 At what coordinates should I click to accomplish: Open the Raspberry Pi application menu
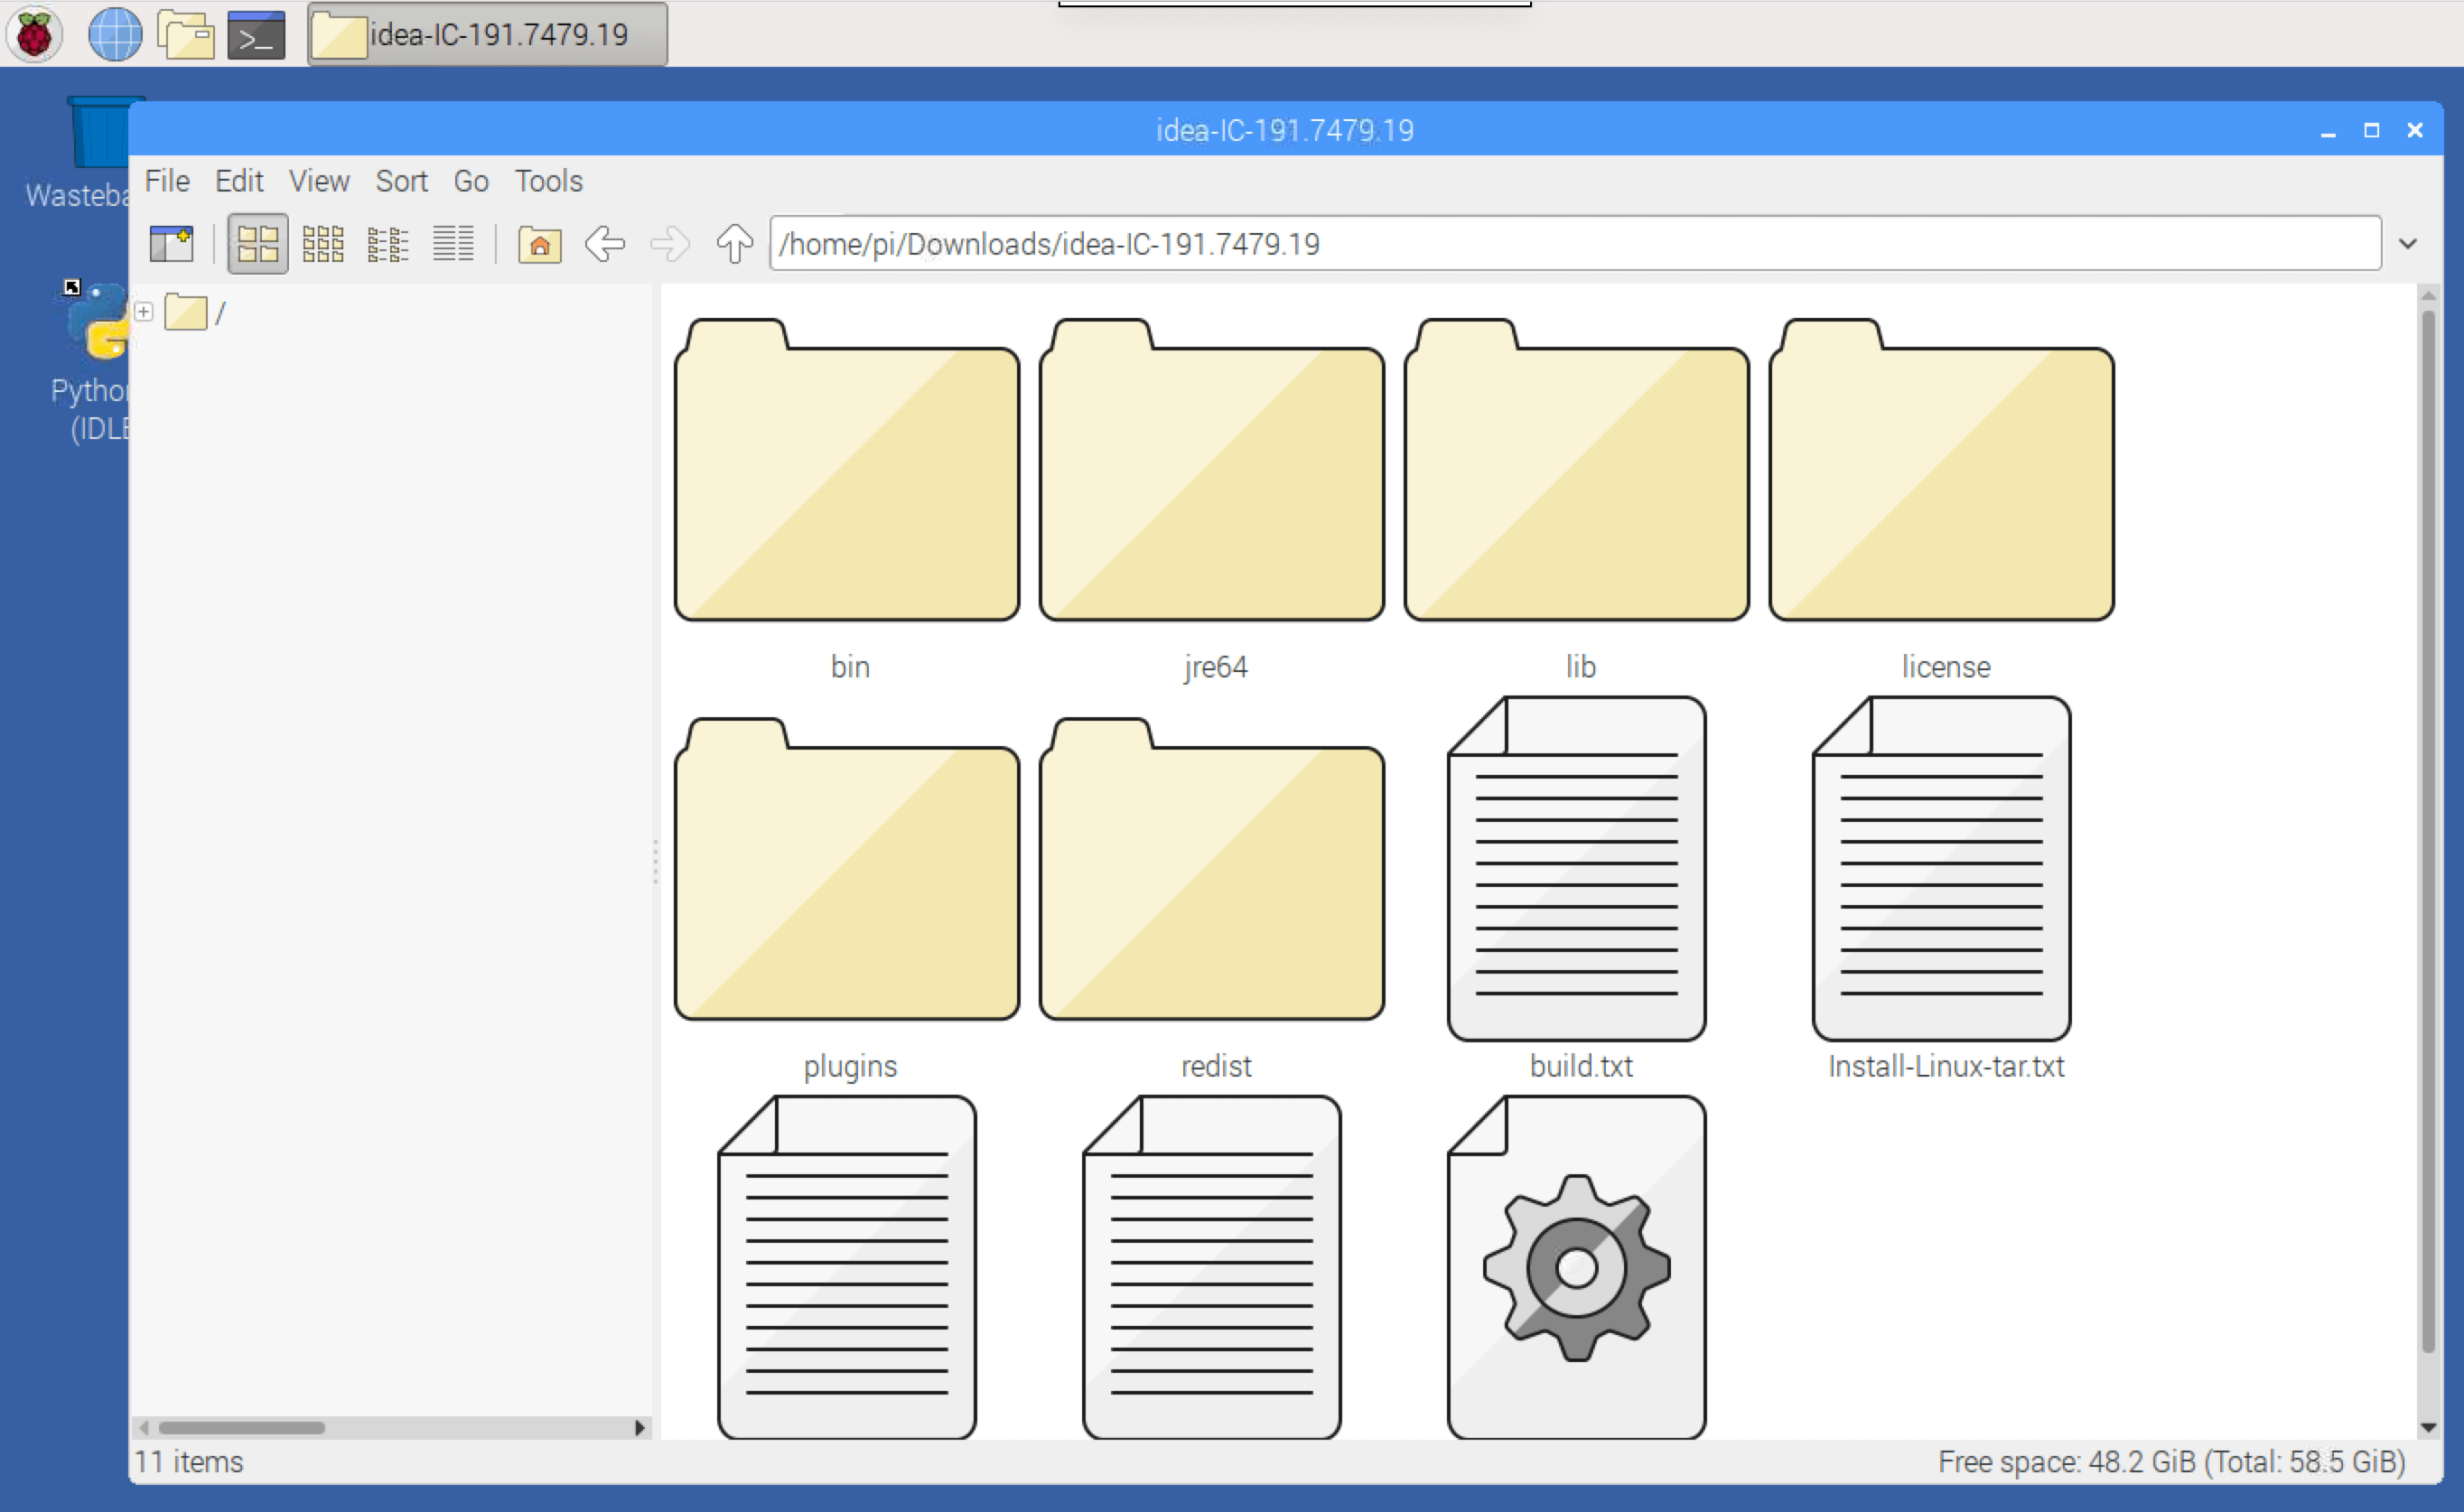click(34, 34)
